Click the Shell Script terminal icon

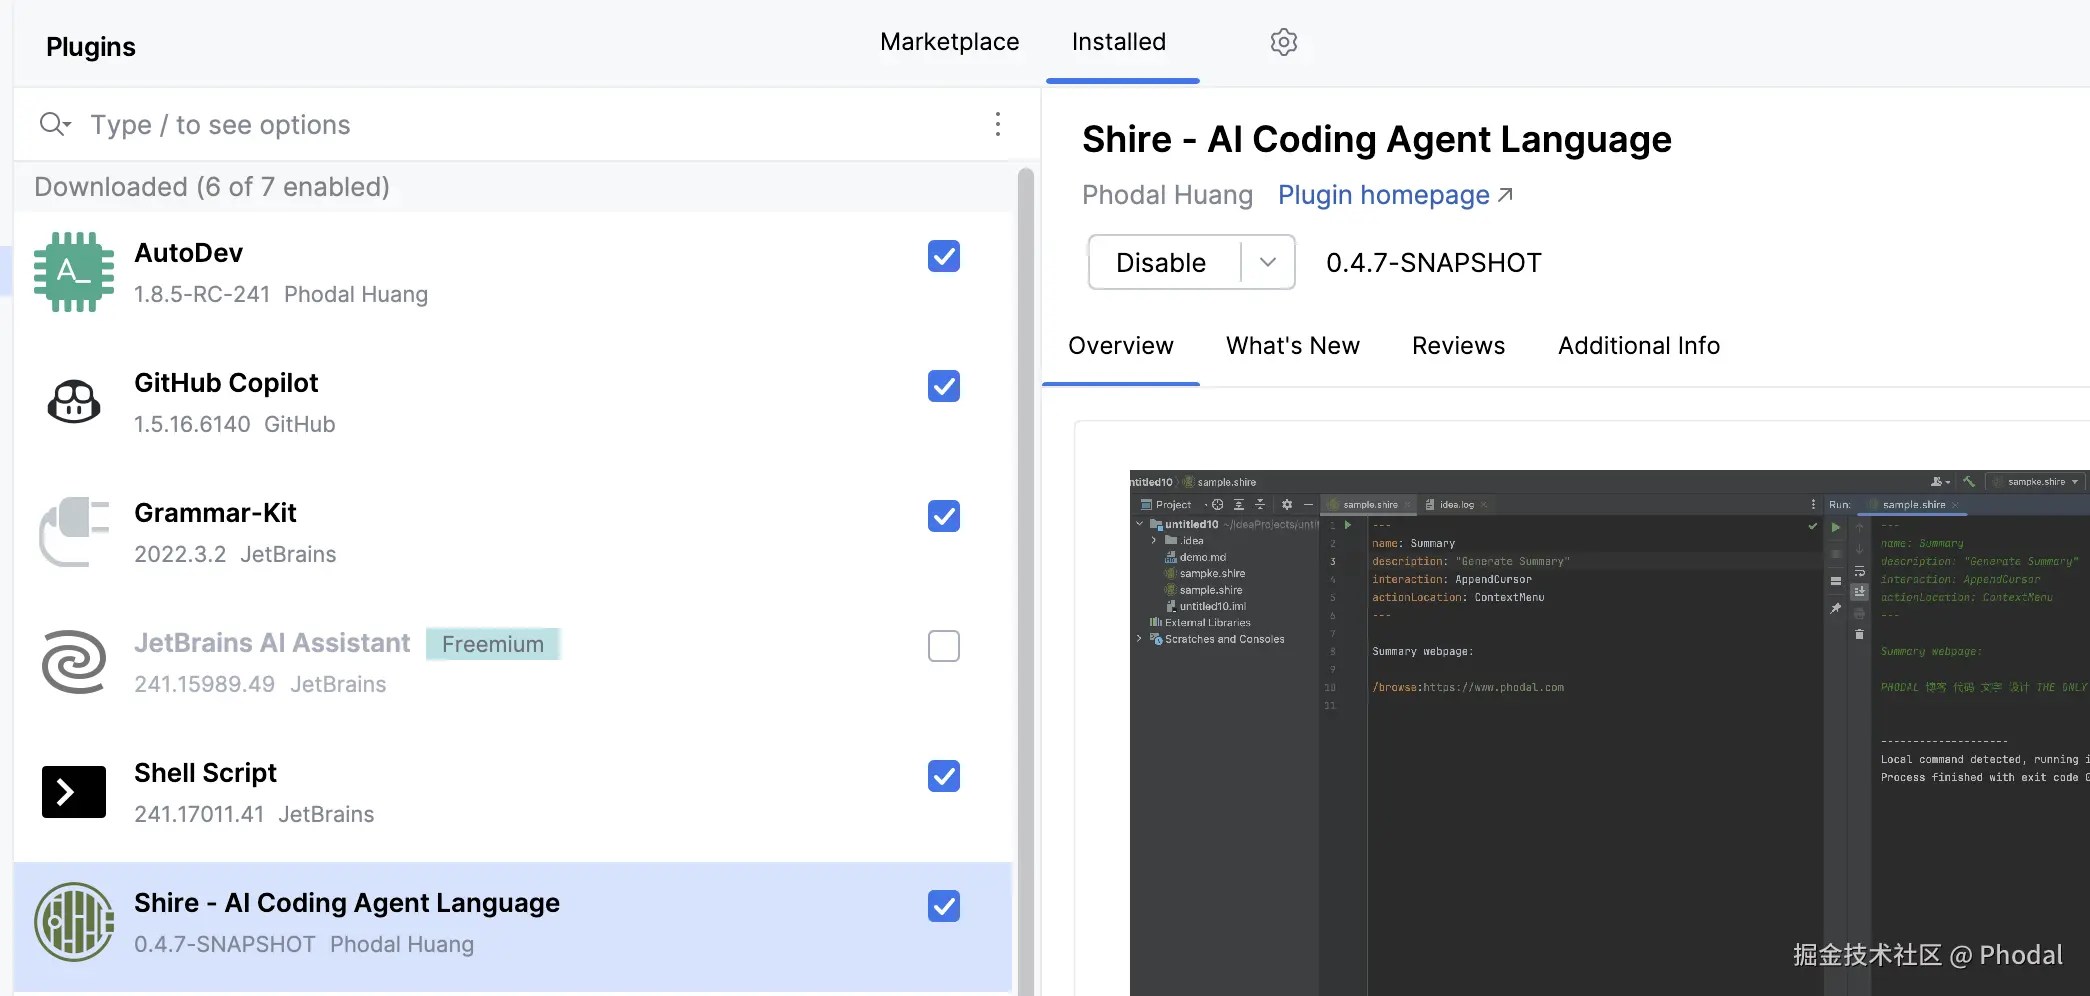click(x=74, y=792)
